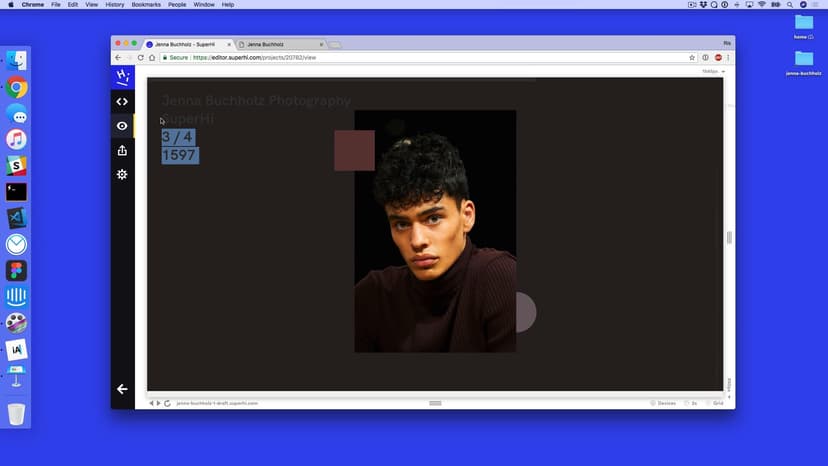Screen dimensions: 828x466
Task: Open the preview width dropdown
Action: click(711, 71)
